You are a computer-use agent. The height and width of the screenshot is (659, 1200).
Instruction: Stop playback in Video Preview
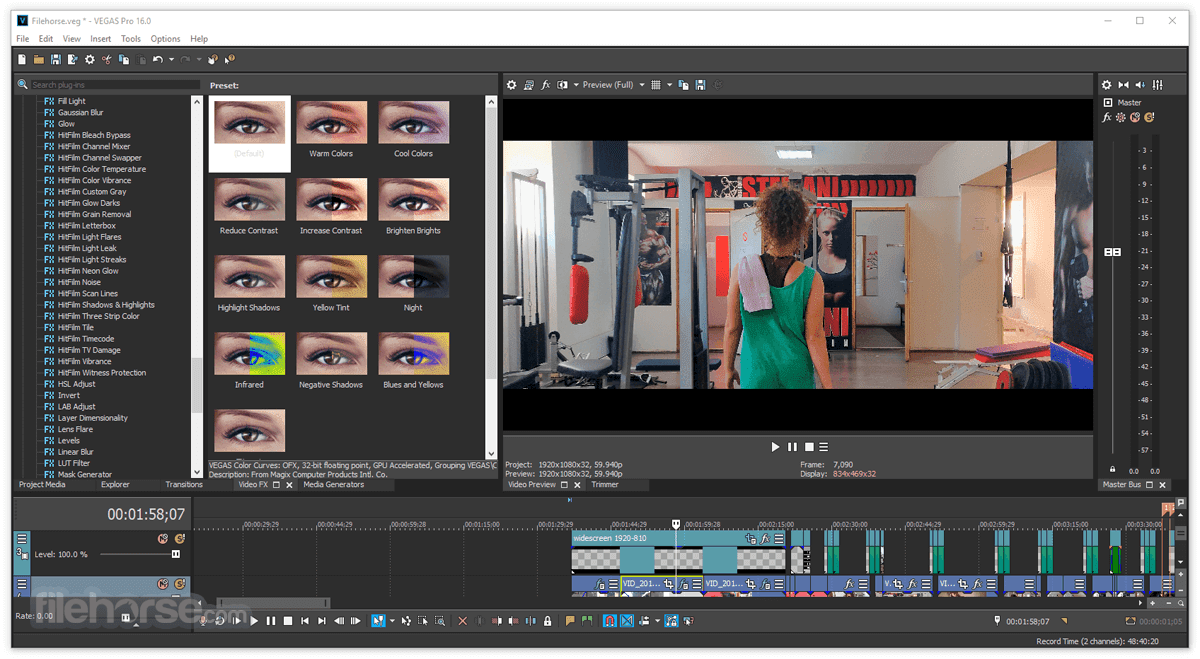click(x=809, y=447)
